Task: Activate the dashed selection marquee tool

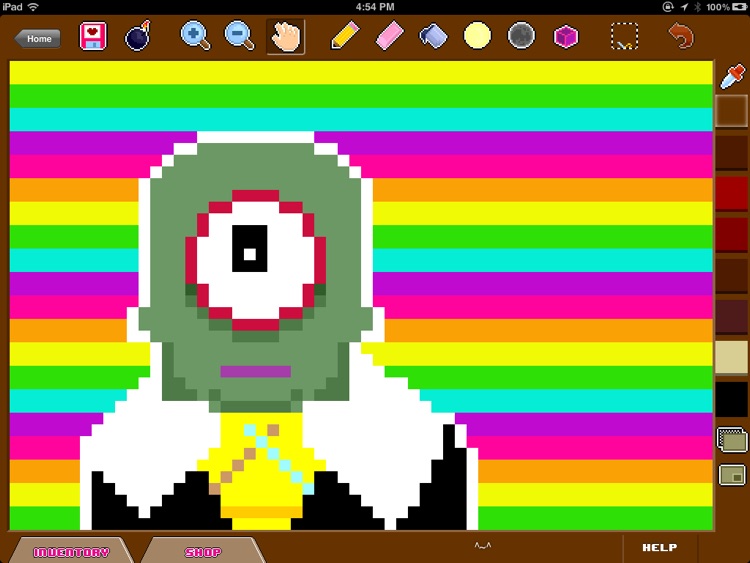Action: coord(624,36)
